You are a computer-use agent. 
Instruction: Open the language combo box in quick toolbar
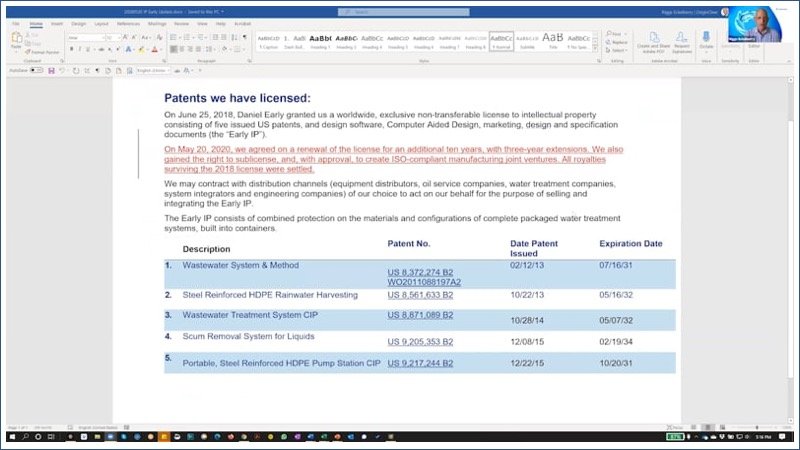153,70
